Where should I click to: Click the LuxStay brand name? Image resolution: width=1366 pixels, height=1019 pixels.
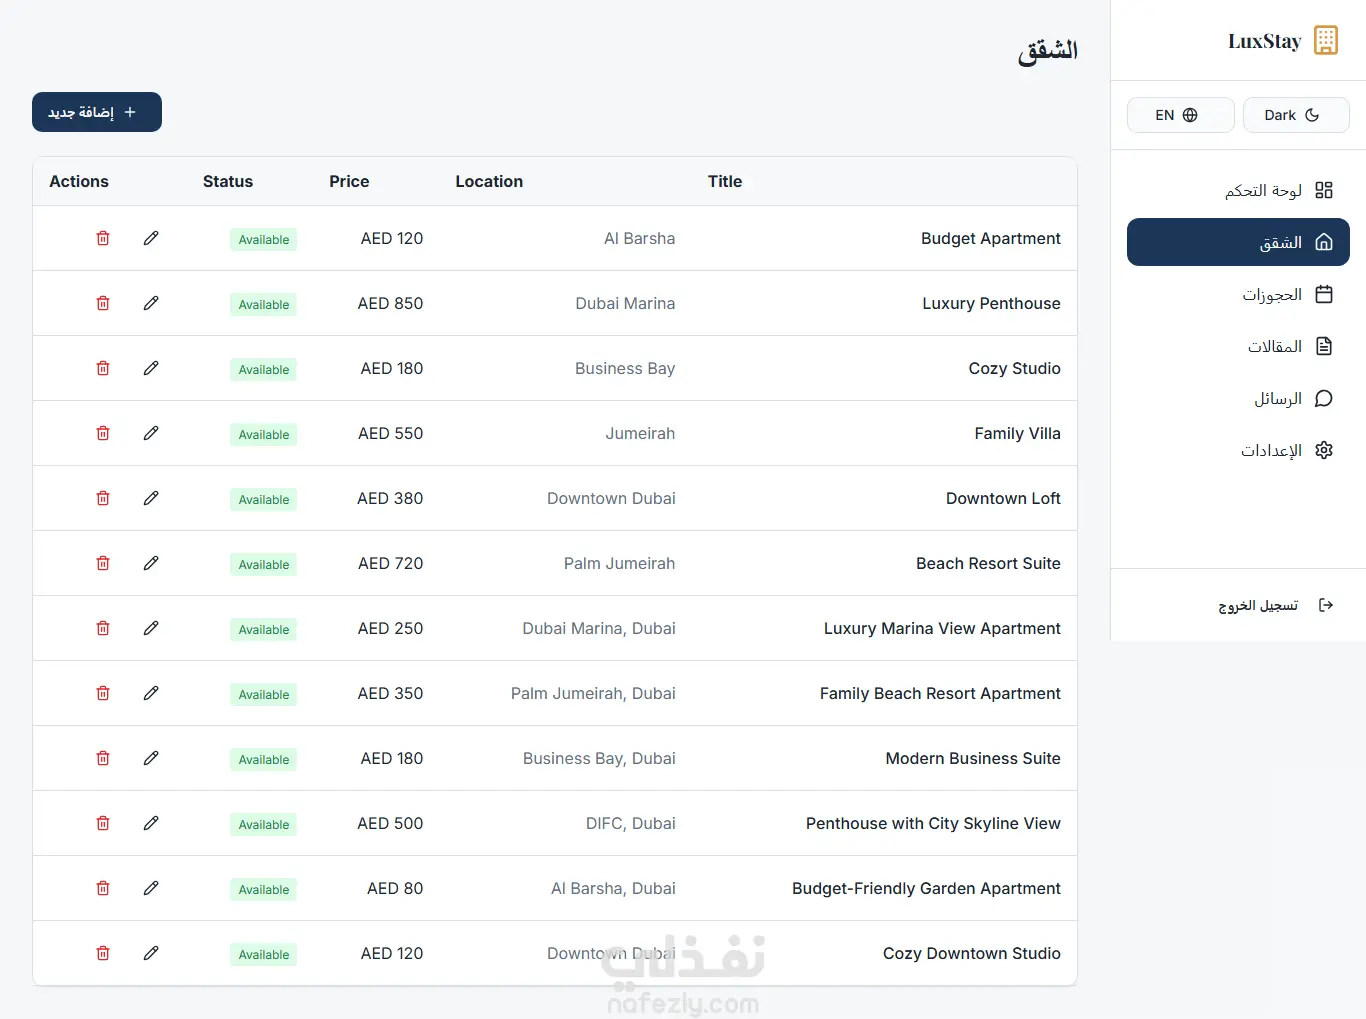pos(1265,41)
